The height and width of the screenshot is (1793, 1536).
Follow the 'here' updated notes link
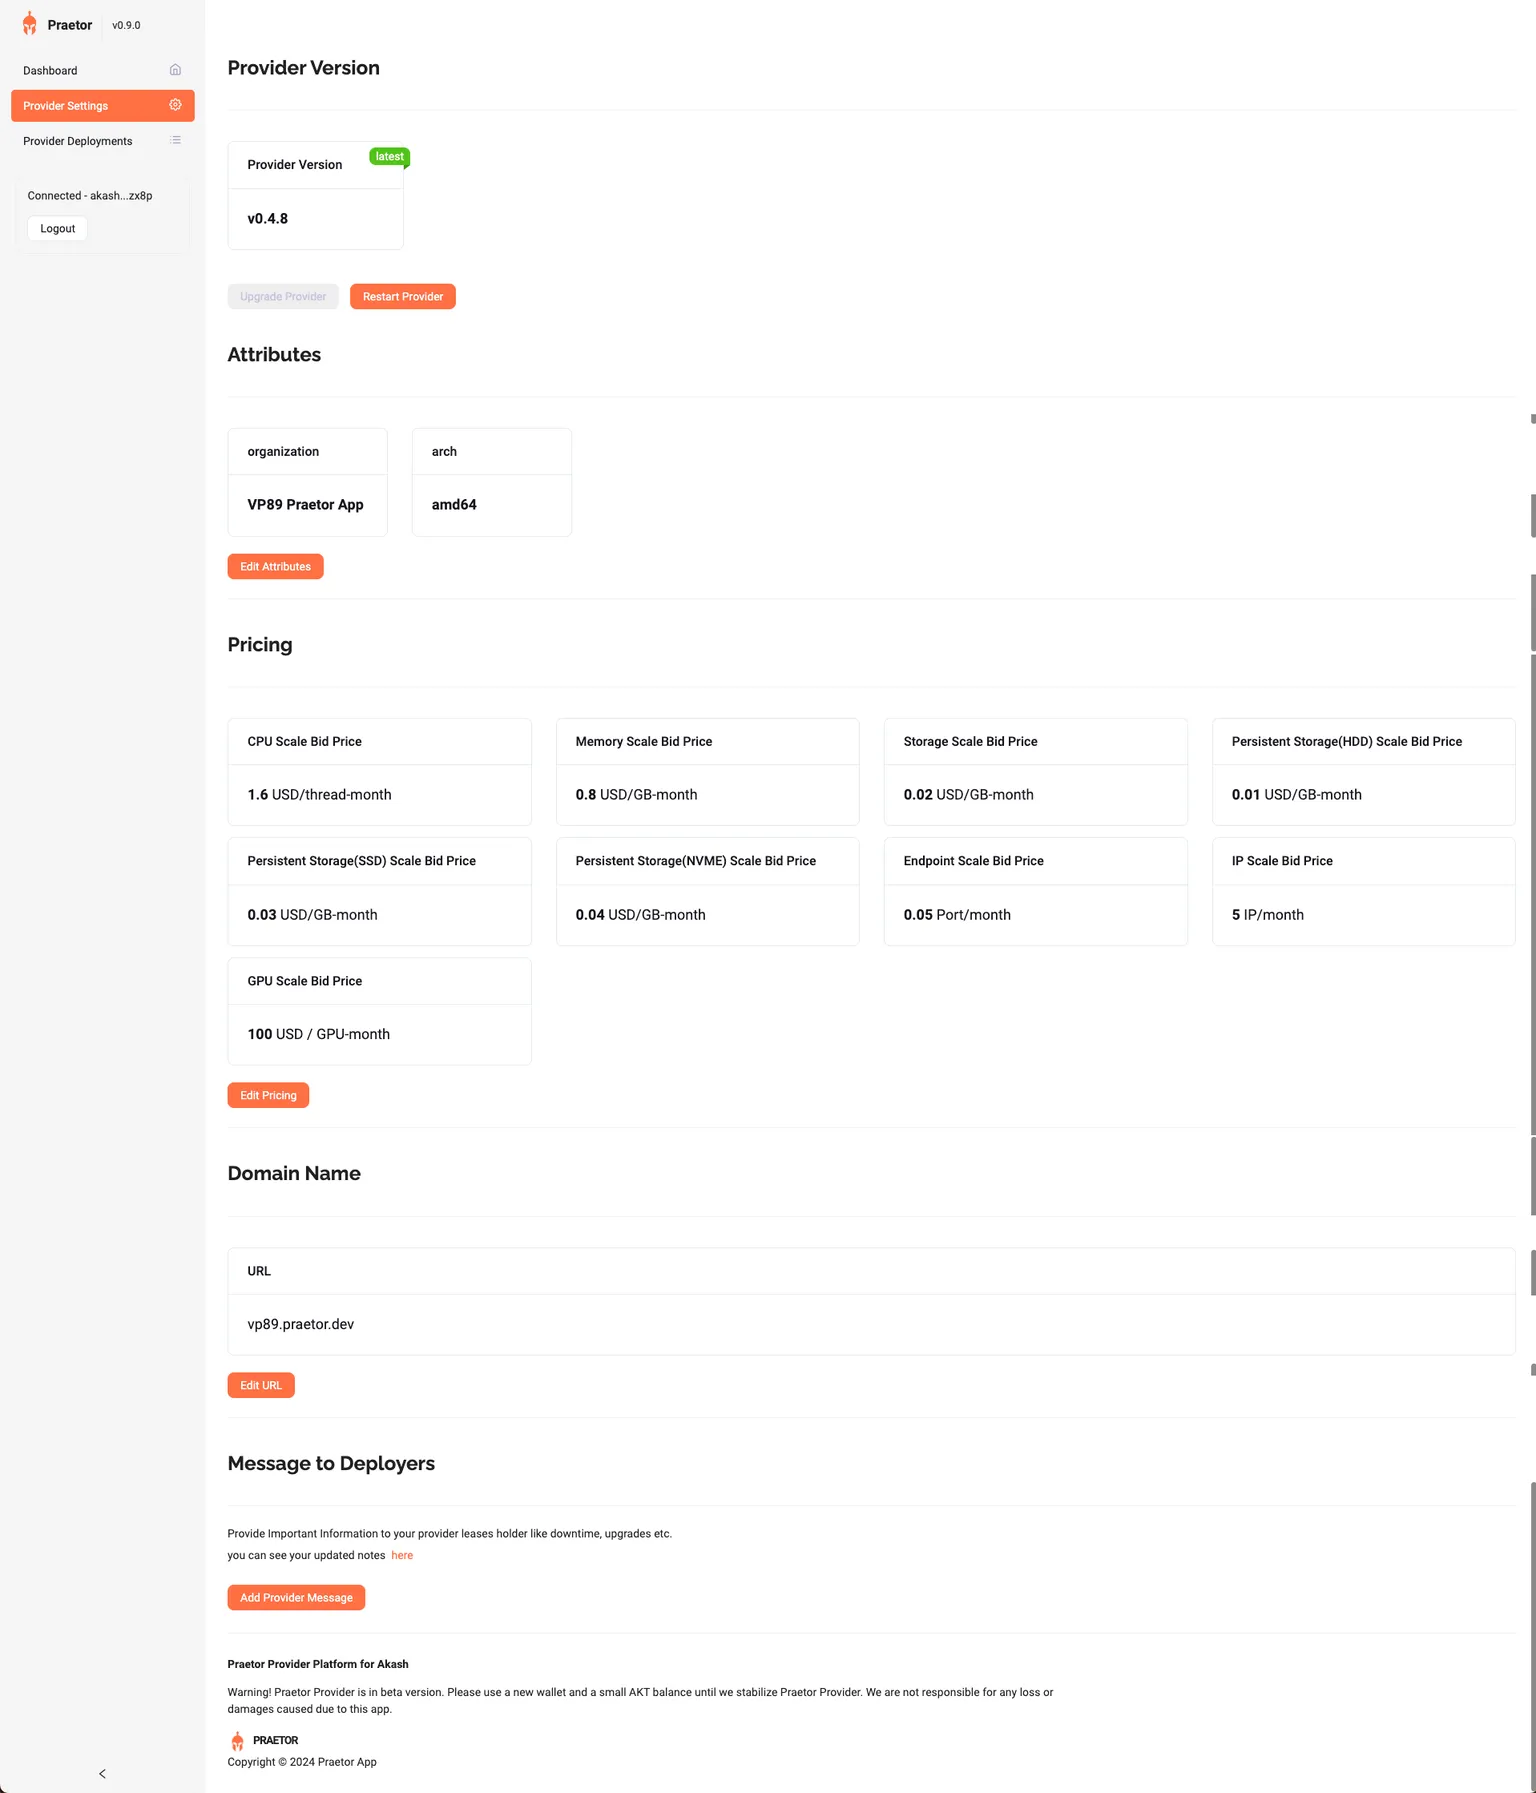pos(402,1555)
